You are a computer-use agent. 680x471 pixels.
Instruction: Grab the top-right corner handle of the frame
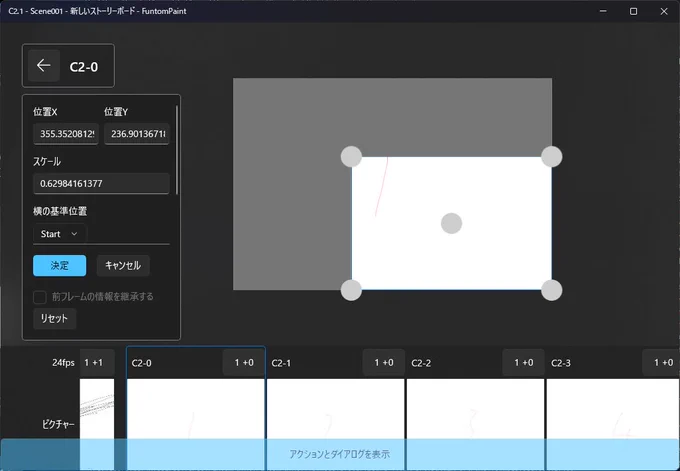pyautogui.click(x=552, y=157)
